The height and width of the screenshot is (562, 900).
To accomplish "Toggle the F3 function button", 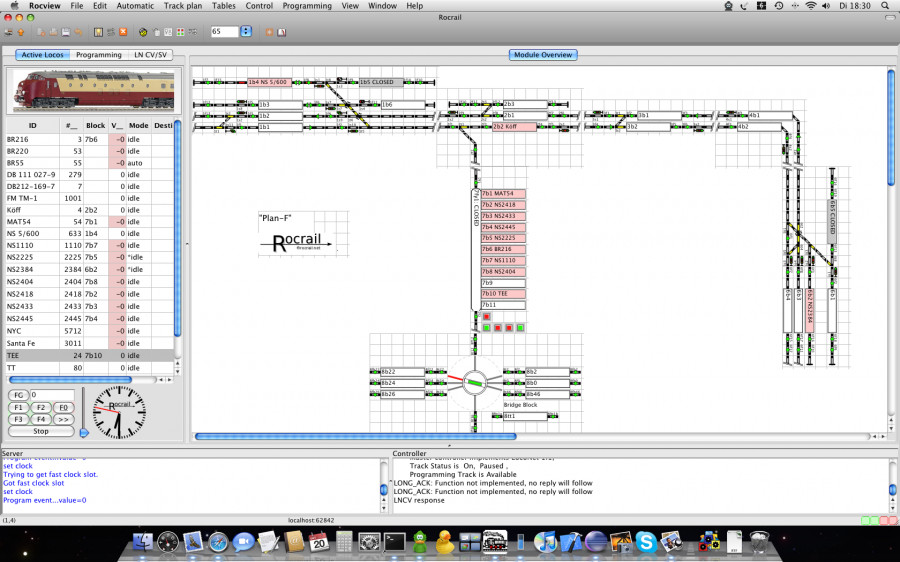I will pyautogui.click(x=18, y=419).
